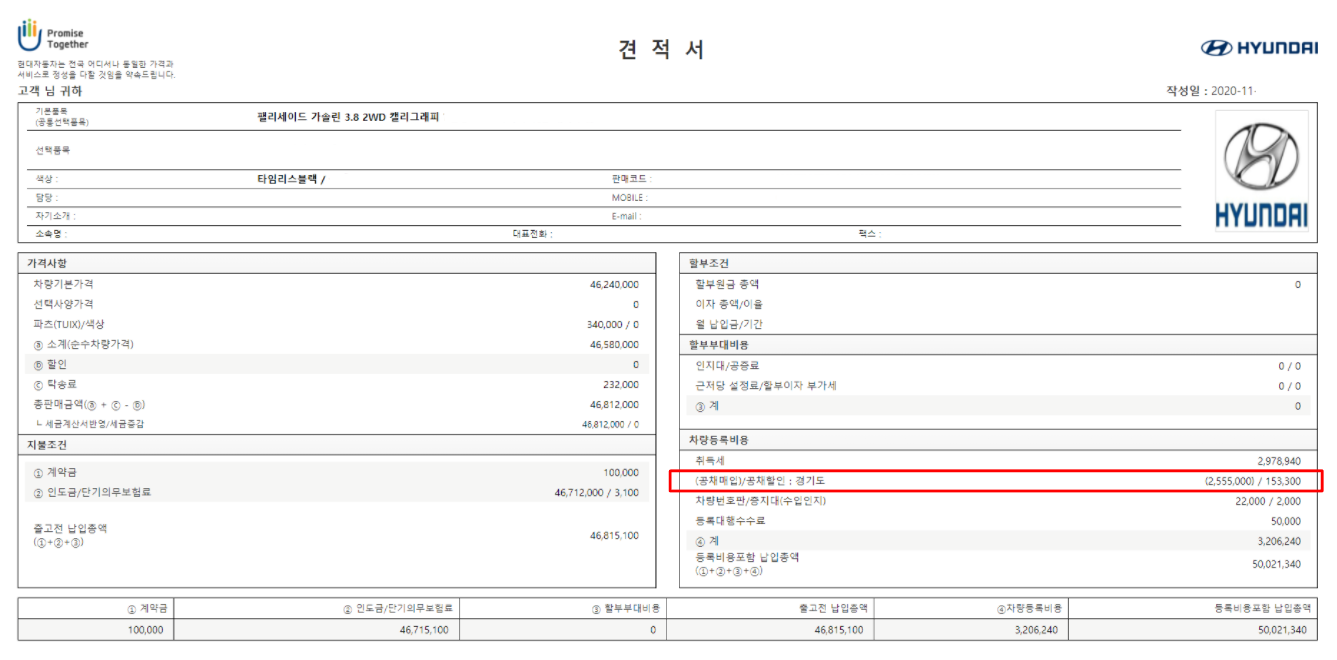Screen dimensions: 1337x660
Task: Click the 할부원금 총액 label
Action: tap(727, 284)
